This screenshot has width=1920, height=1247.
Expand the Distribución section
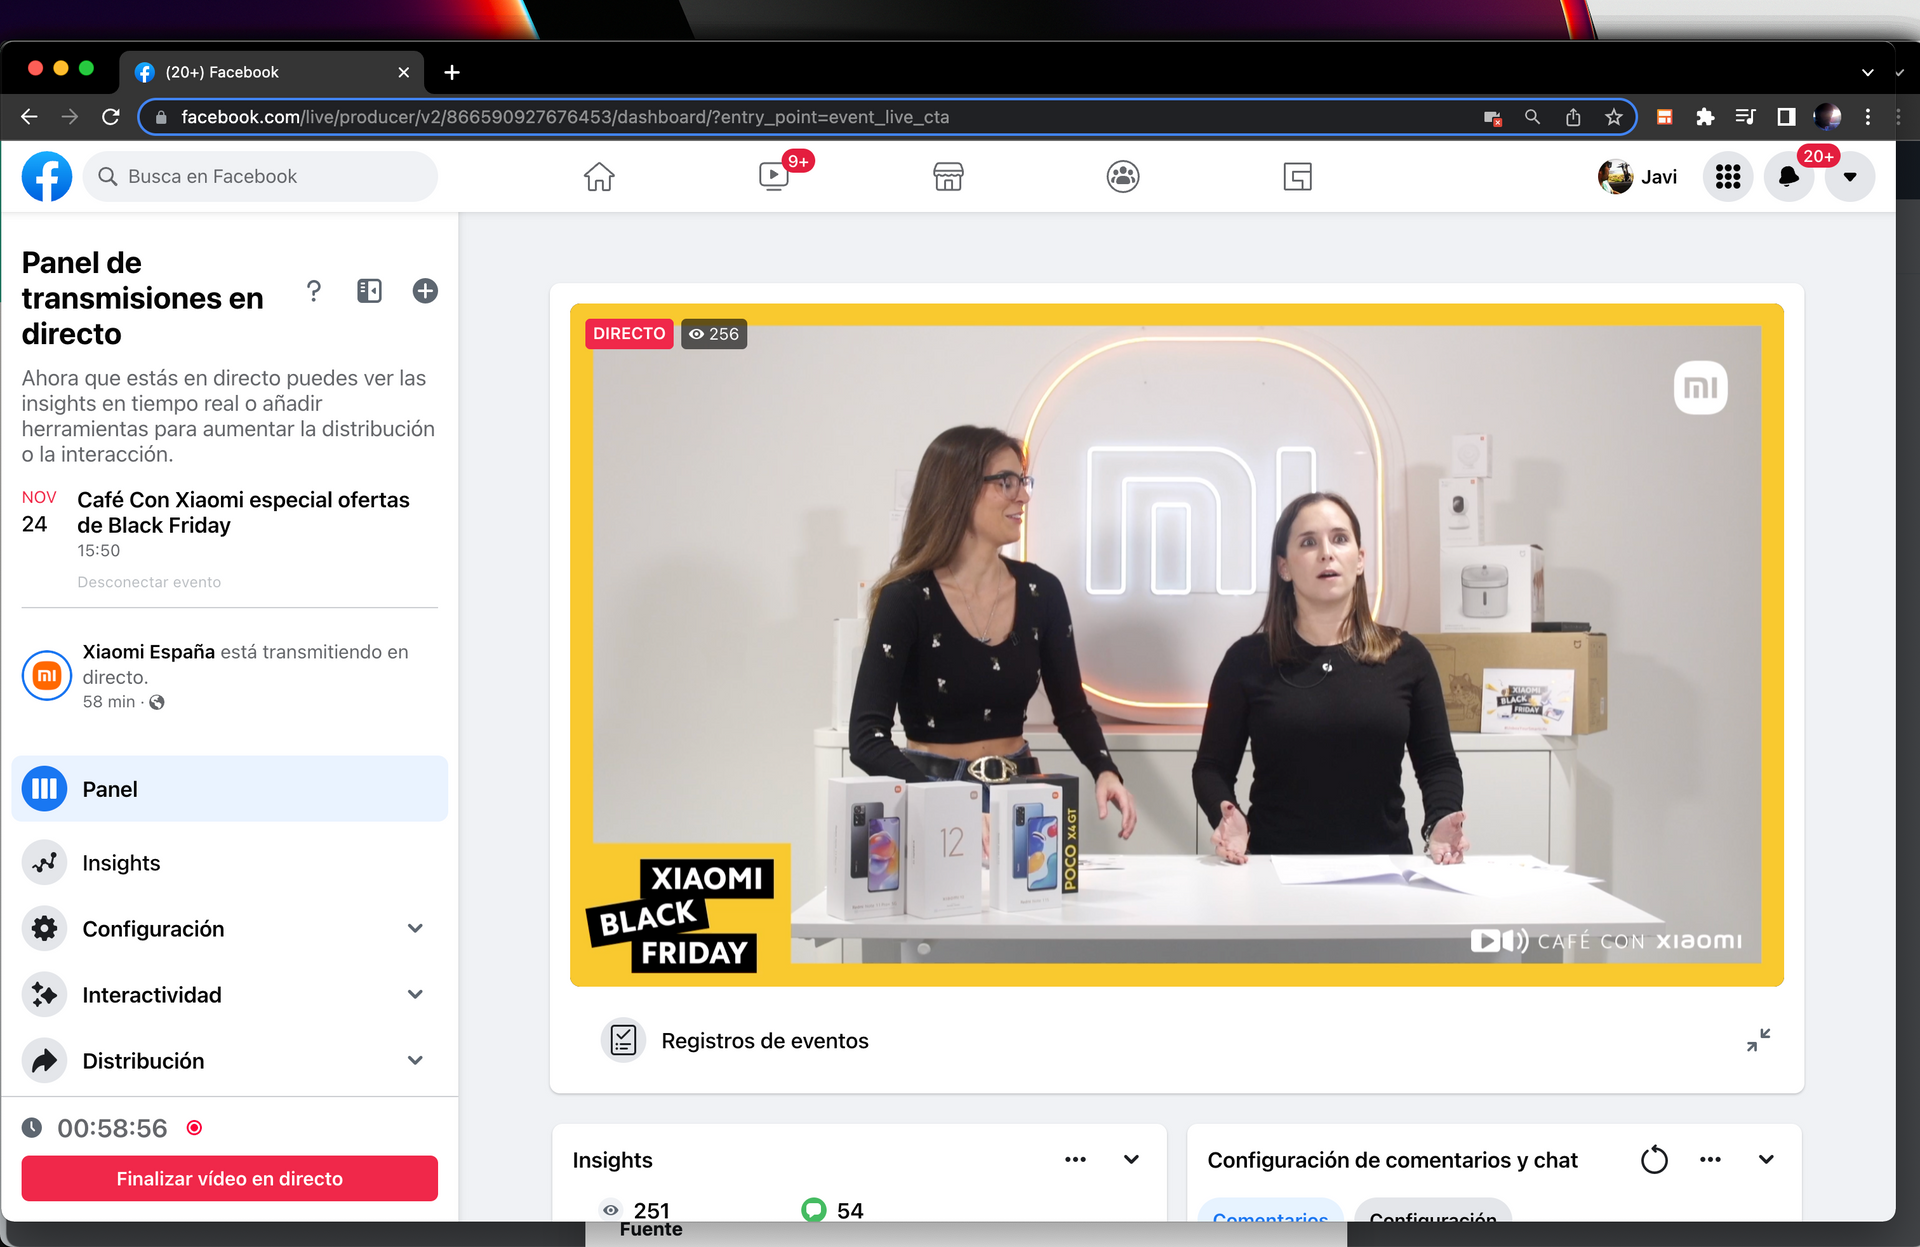(x=415, y=1060)
